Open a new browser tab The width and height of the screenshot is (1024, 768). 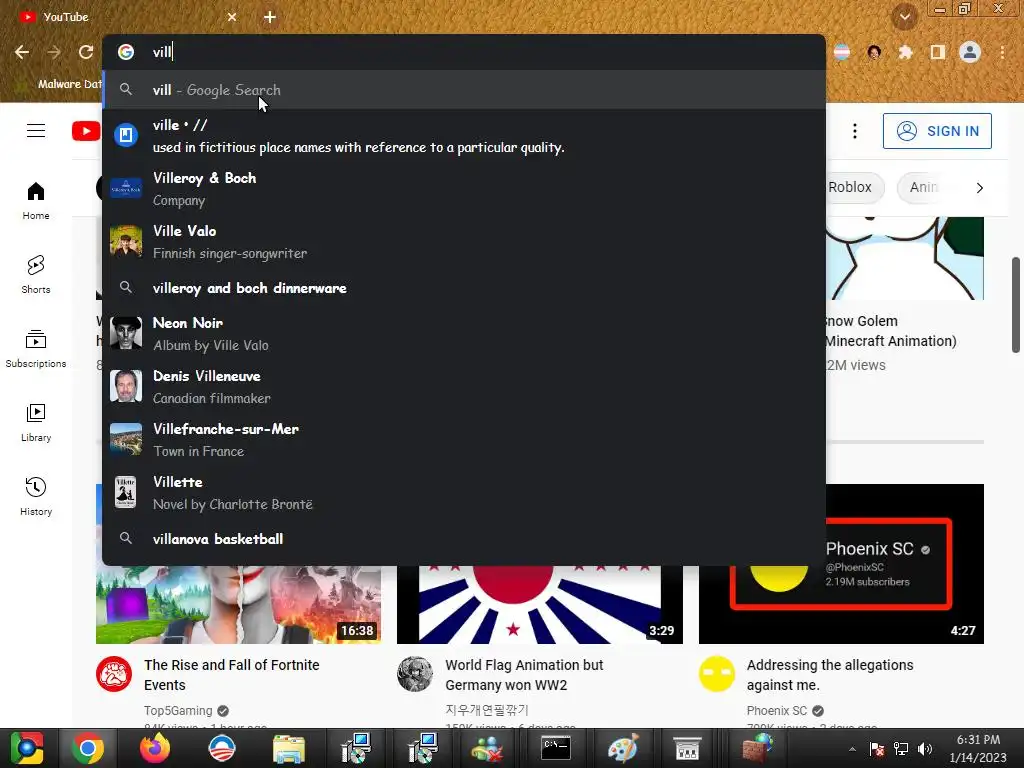[270, 17]
